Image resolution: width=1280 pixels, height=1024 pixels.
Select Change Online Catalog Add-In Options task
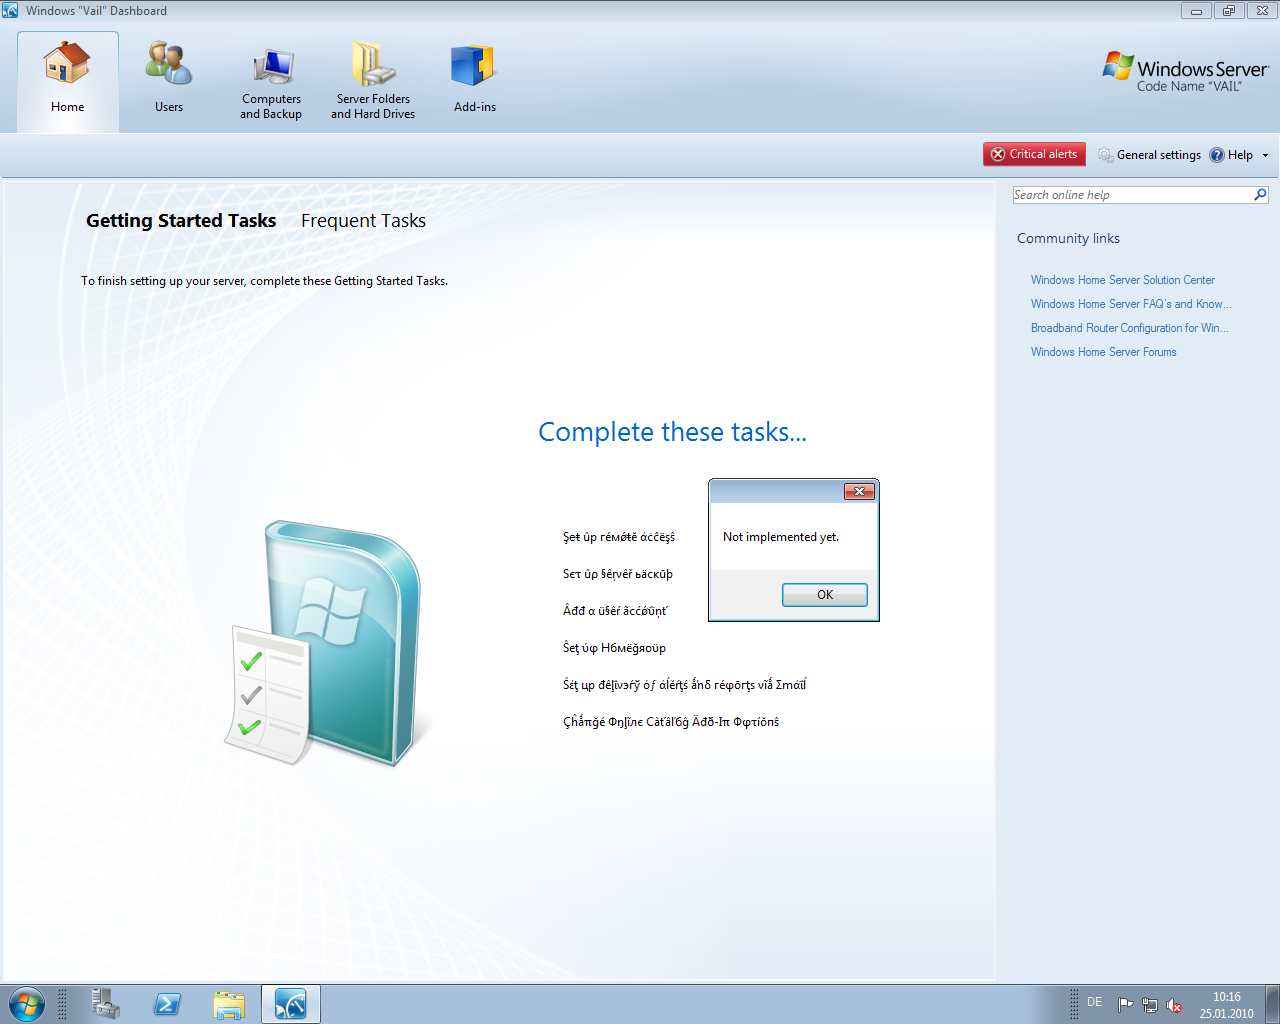[x=671, y=722]
